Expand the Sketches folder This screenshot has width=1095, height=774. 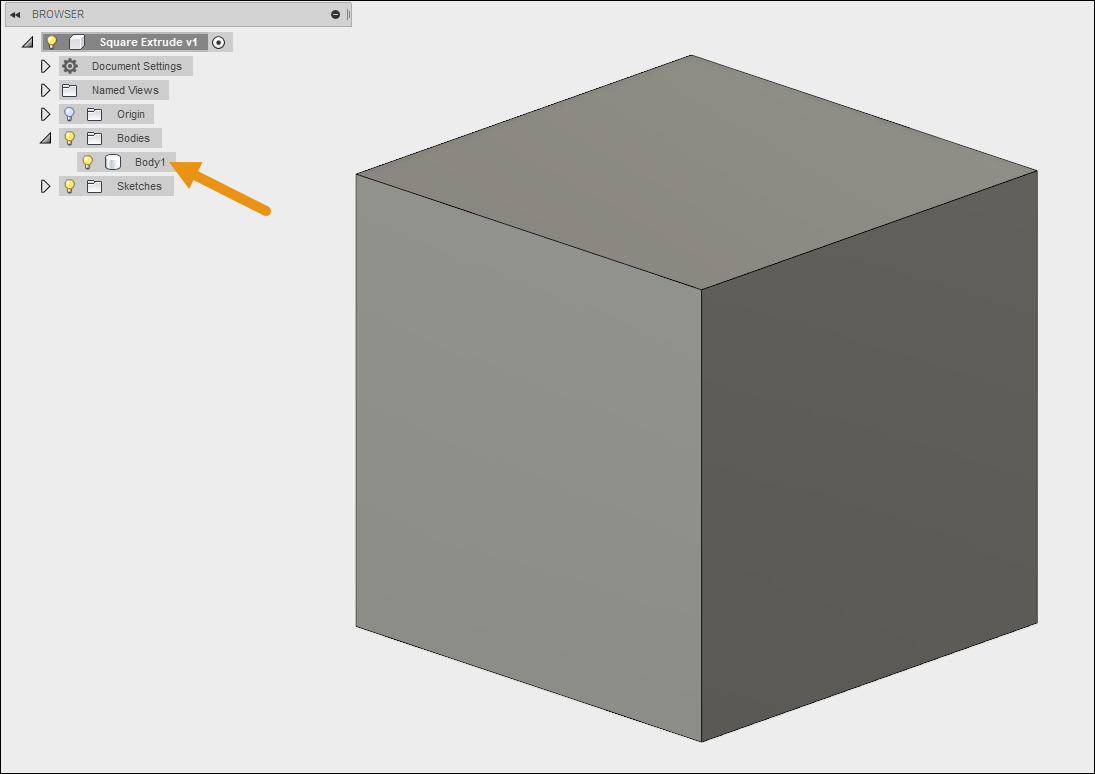pyautogui.click(x=45, y=187)
